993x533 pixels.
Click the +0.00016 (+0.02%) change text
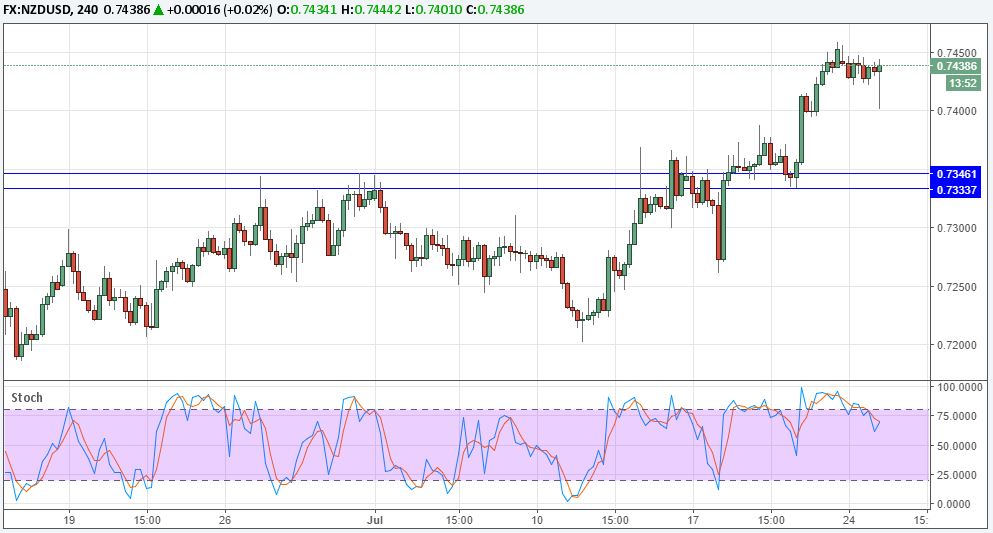pyautogui.click(x=220, y=10)
